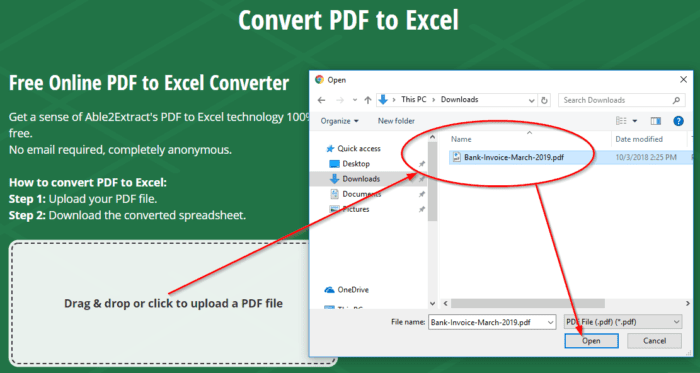
Task: Click the 10/3/2018 2:25 PM date cell
Action: [646, 157]
